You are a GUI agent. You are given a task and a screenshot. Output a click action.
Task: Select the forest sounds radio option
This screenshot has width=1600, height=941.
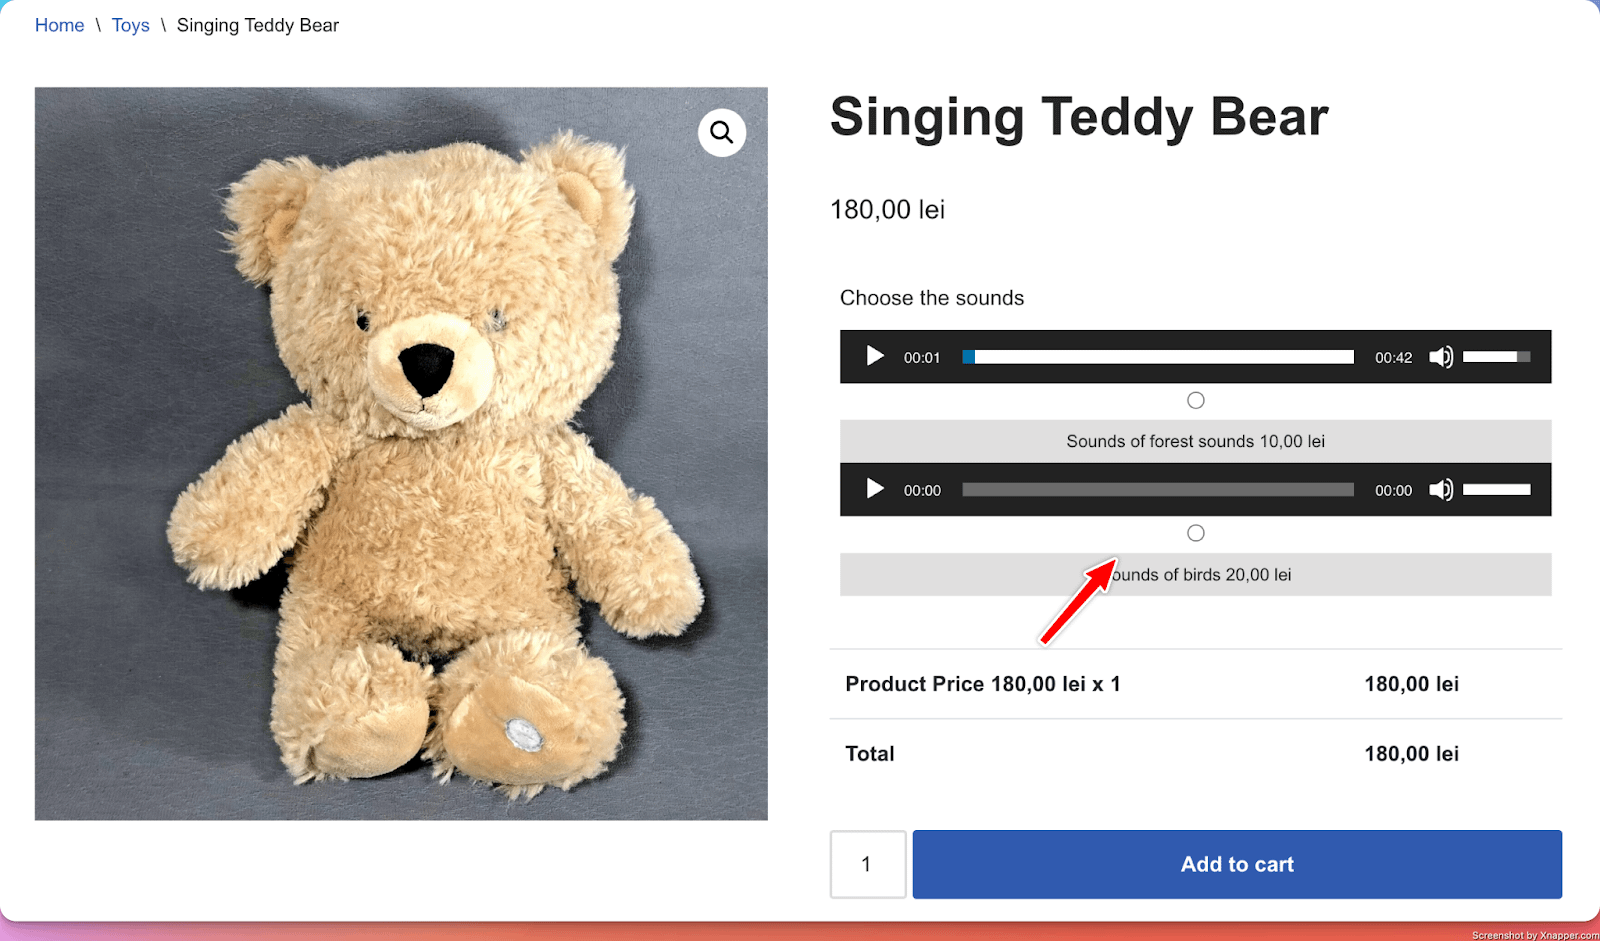[x=1196, y=400]
